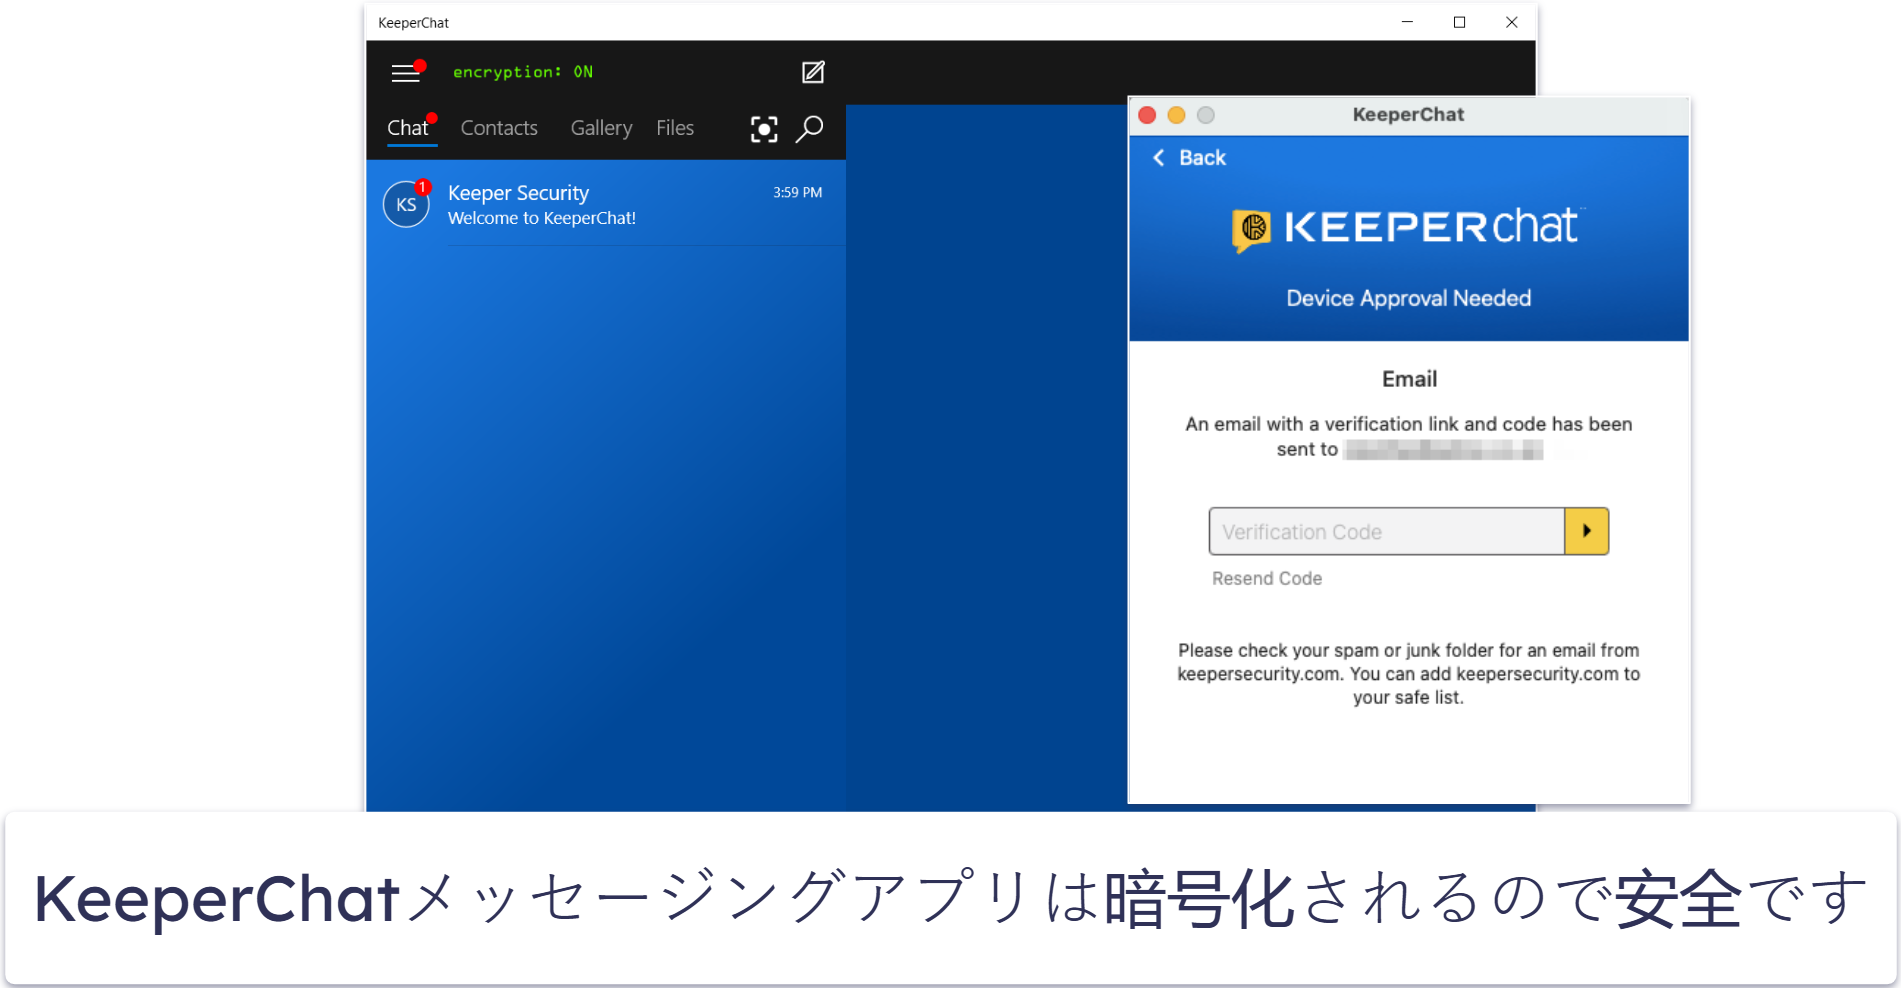Click the 'Device Approval Needed' heading
Screen dimensions: 1901x988
tap(1408, 298)
